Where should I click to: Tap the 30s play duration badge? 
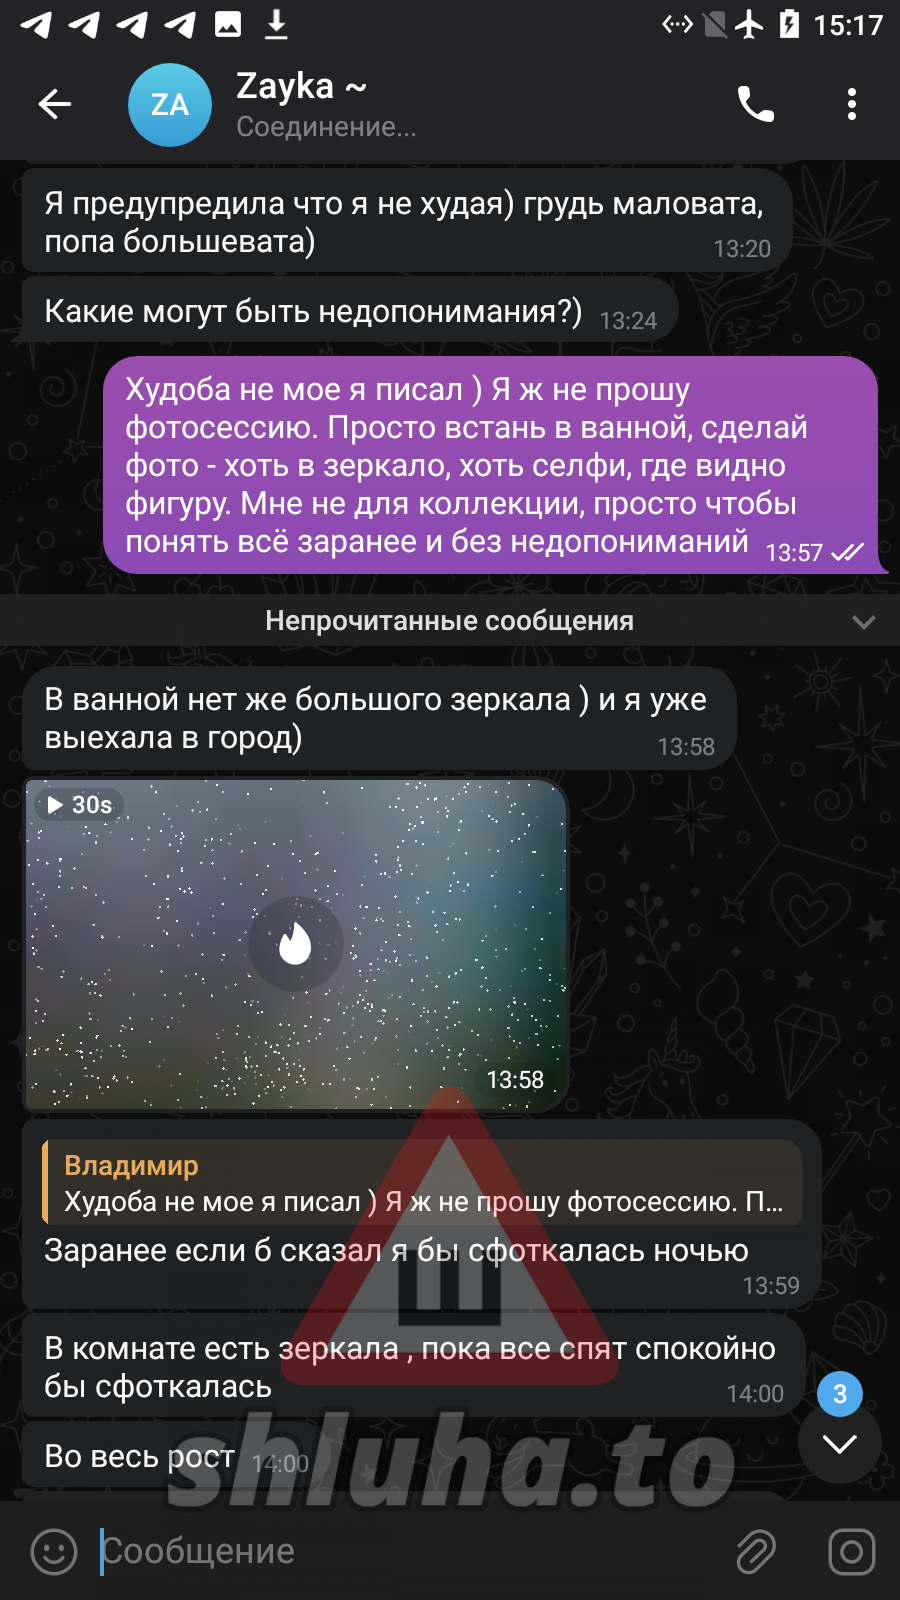pos(80,805)
